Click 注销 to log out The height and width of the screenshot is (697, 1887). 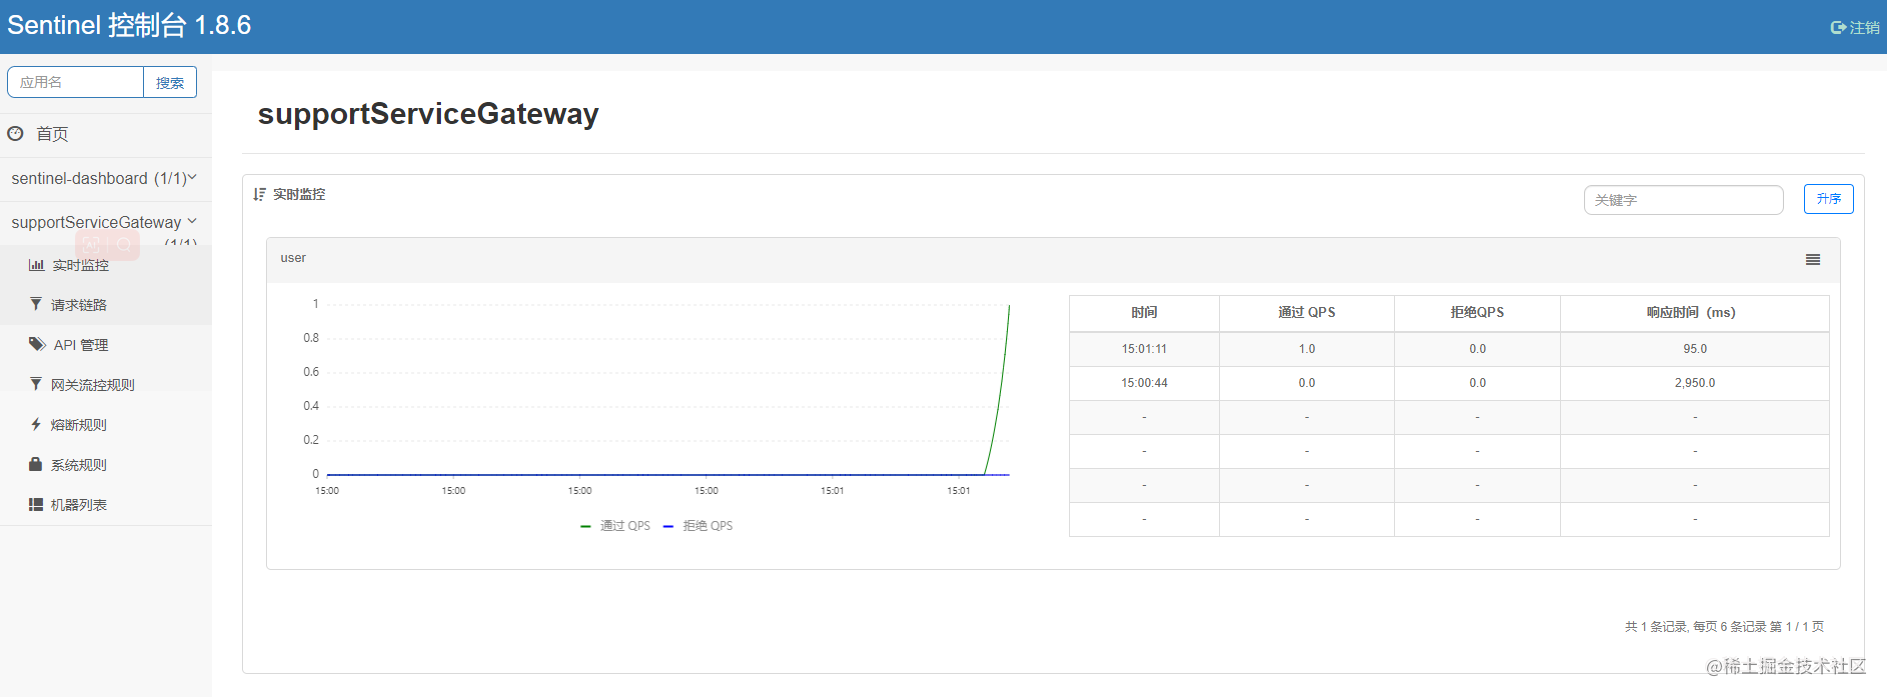point(1855,28)
